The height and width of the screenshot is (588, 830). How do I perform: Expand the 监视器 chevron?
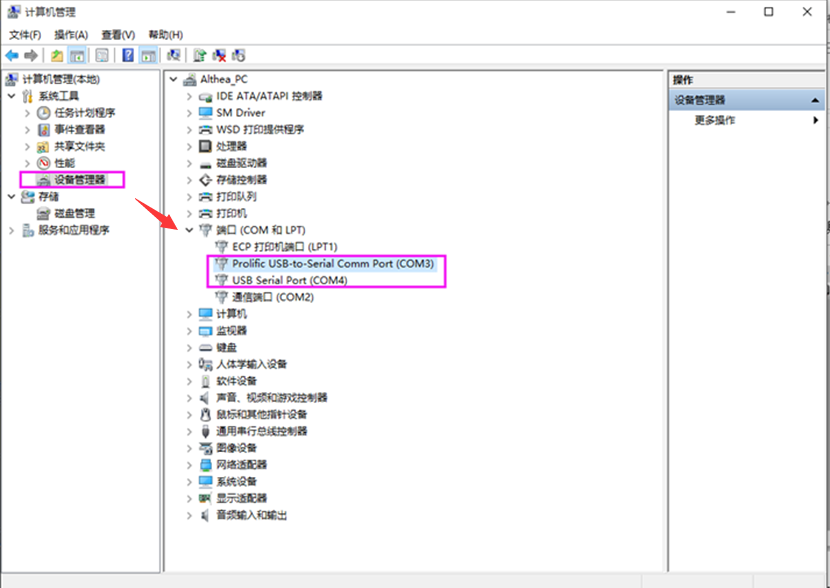[x=189, y=331]
